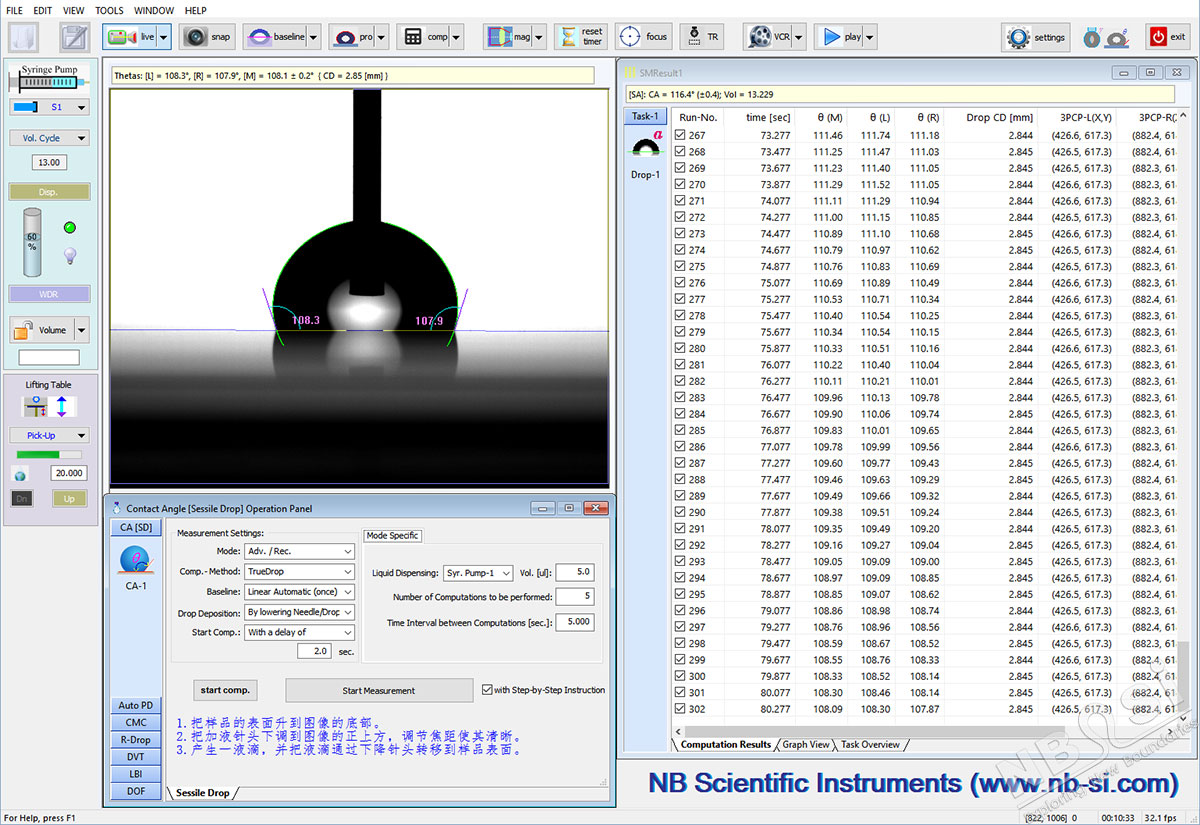1200x825 pixels.
Task: Click the baseline tool icon
Action: tap(258, 37)
